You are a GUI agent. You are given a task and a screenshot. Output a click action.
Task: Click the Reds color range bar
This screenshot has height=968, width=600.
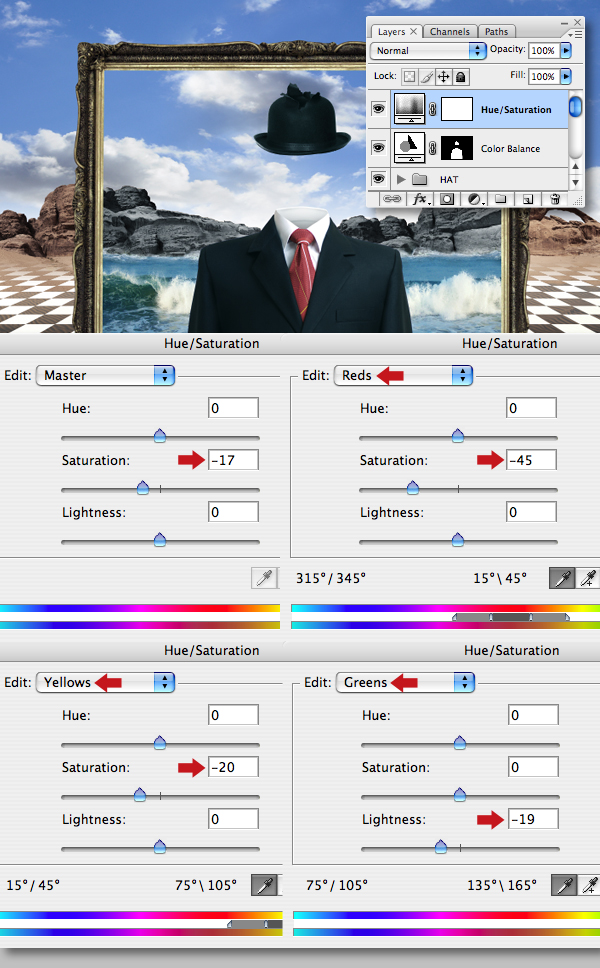tap(510, 617)
